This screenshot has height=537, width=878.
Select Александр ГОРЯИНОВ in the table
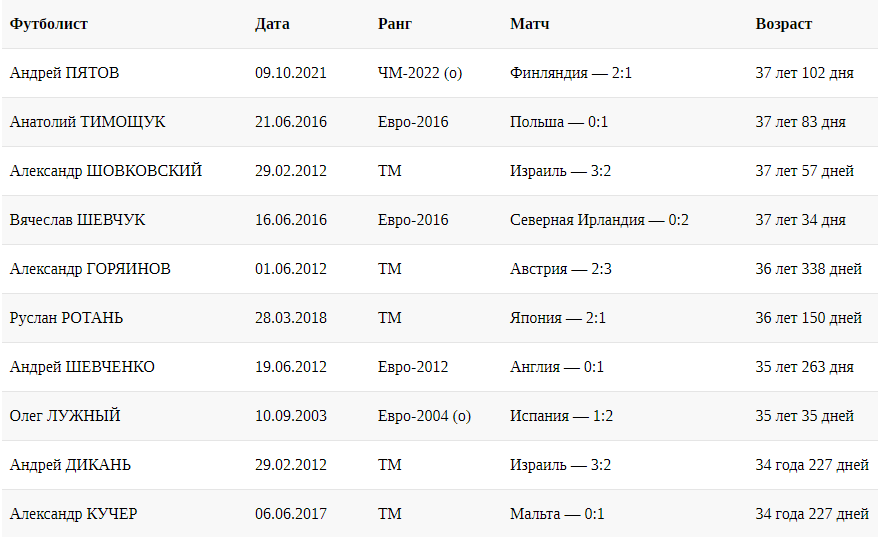pos(90,269)
